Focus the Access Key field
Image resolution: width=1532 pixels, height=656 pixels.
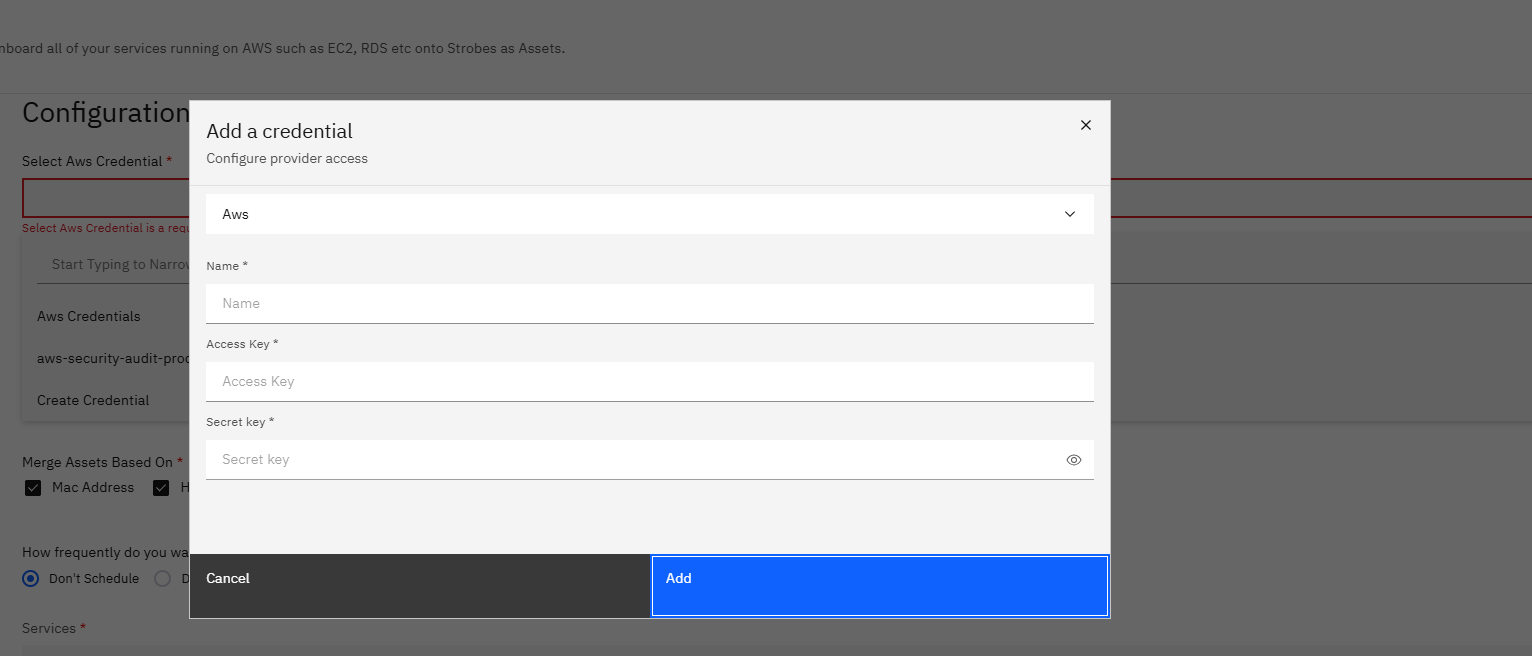[650, 381]
